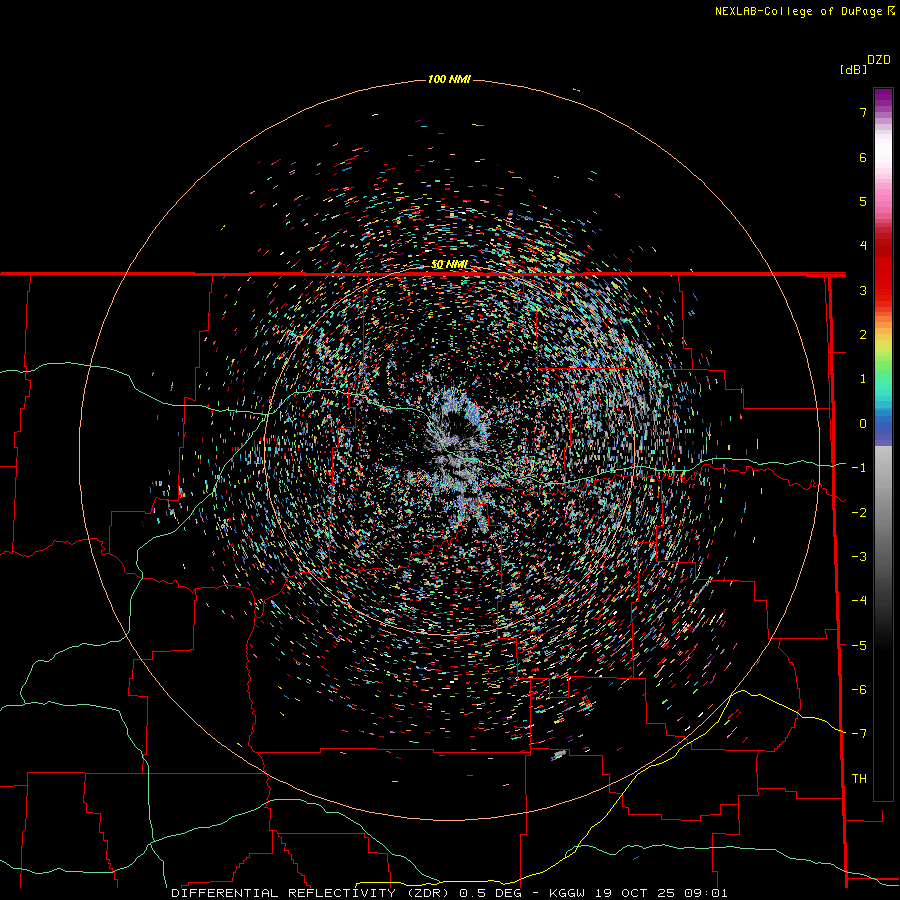Click the 100 NMI range ring label
Screen dimensions: 900x900
[449, 79]
